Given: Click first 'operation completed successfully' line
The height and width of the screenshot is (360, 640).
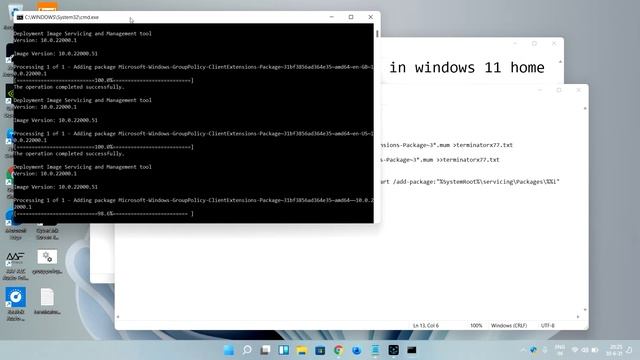Looking at the screenshot, I should point(69,87).
